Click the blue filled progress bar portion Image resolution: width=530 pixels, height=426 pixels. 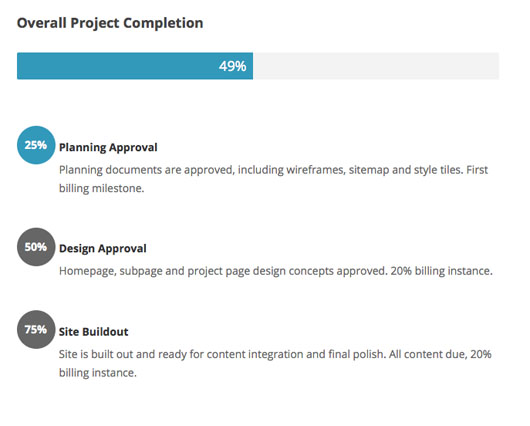pos(135,66)
